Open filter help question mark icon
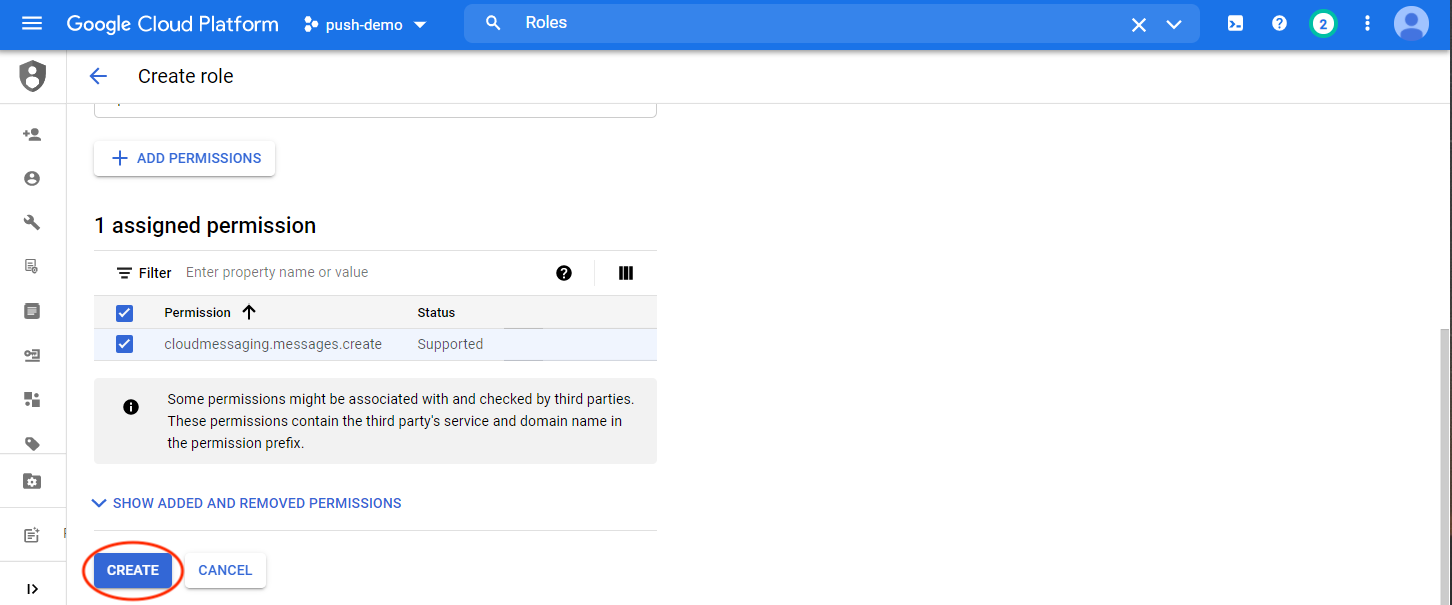 (x=564, y=273)
